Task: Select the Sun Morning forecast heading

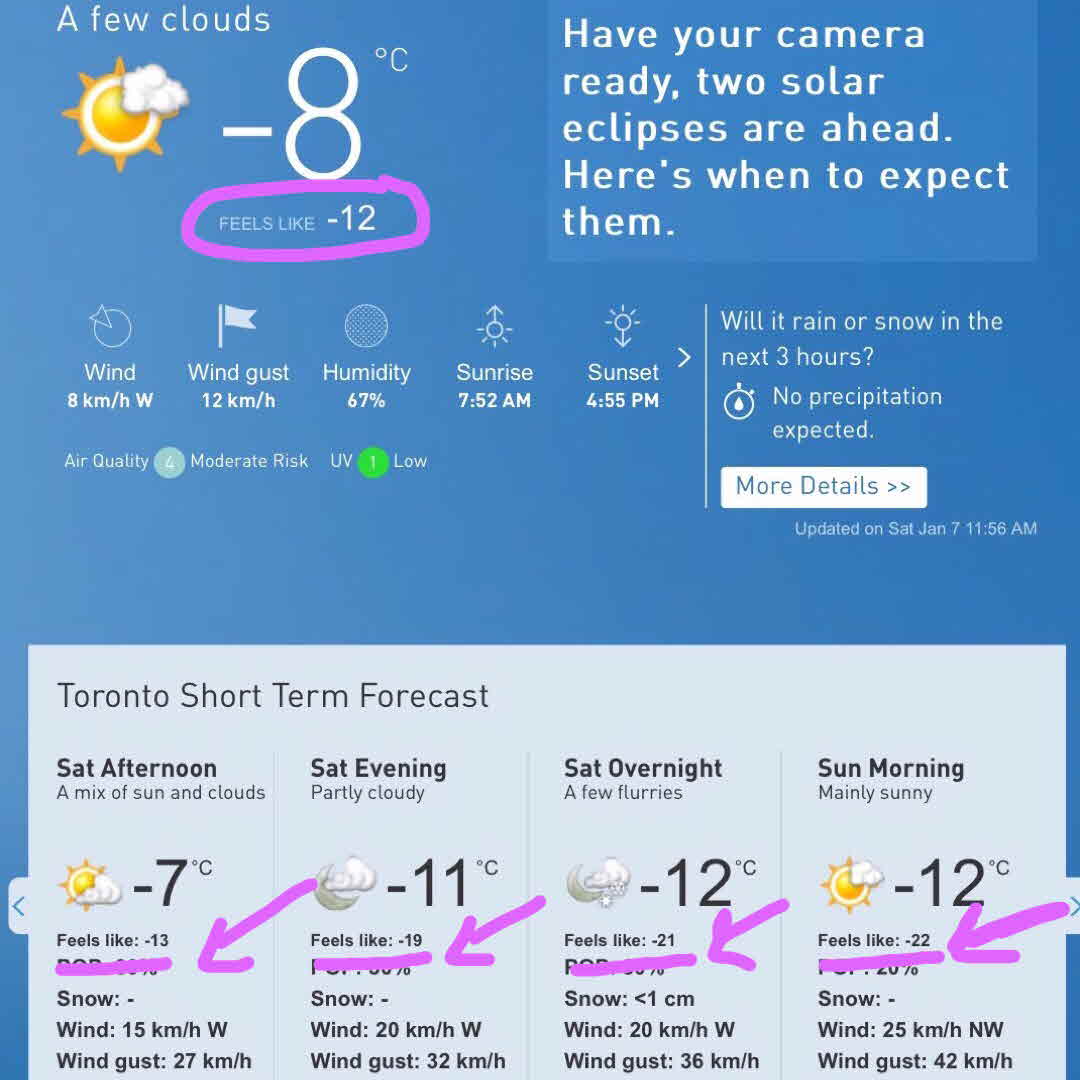Action: (891, 768)
